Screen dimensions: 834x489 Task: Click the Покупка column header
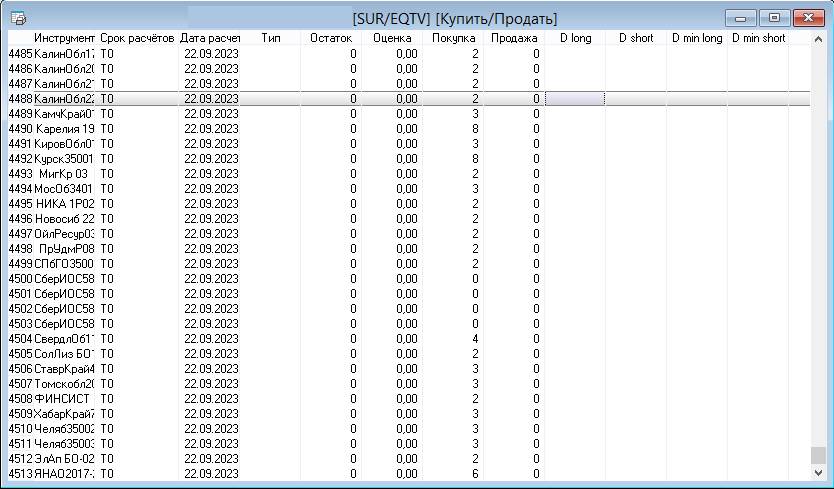pos(453,38)
